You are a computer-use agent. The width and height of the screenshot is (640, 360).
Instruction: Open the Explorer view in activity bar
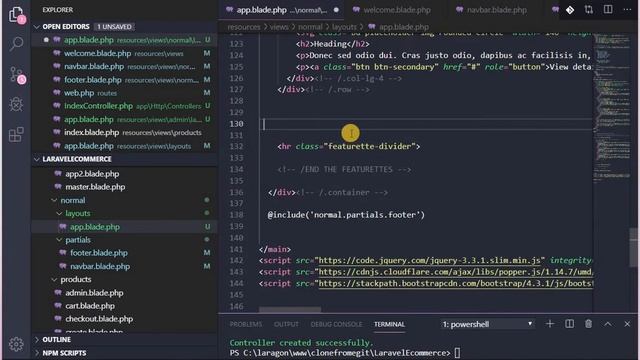(16, 15)
